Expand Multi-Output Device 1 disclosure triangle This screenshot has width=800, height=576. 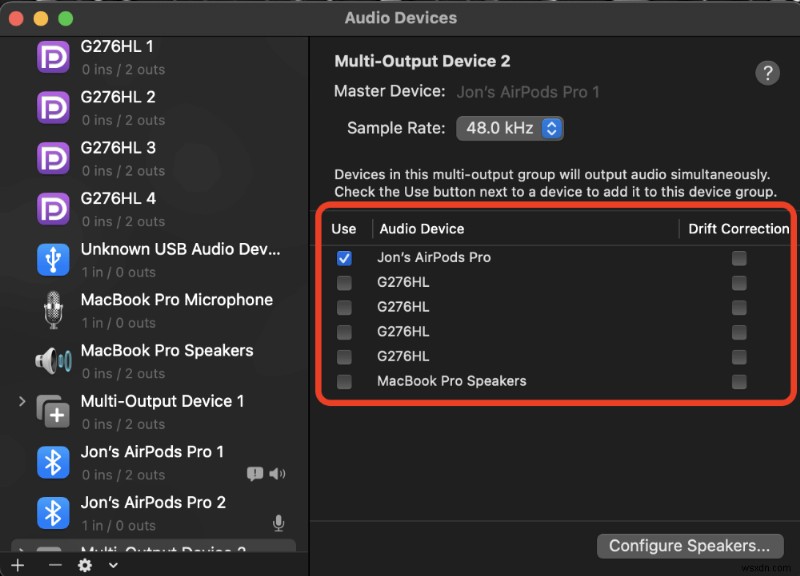[x=22, y=400]
